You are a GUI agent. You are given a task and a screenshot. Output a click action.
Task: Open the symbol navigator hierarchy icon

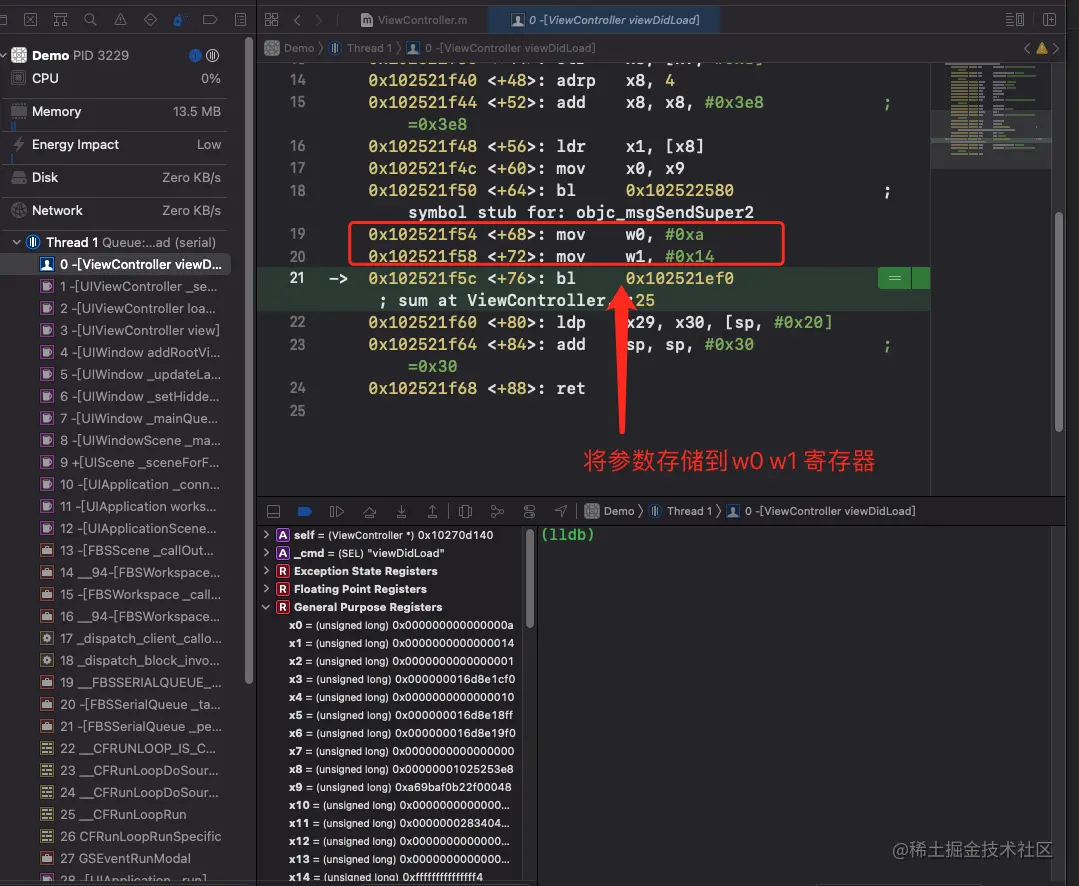click(61, 19)
